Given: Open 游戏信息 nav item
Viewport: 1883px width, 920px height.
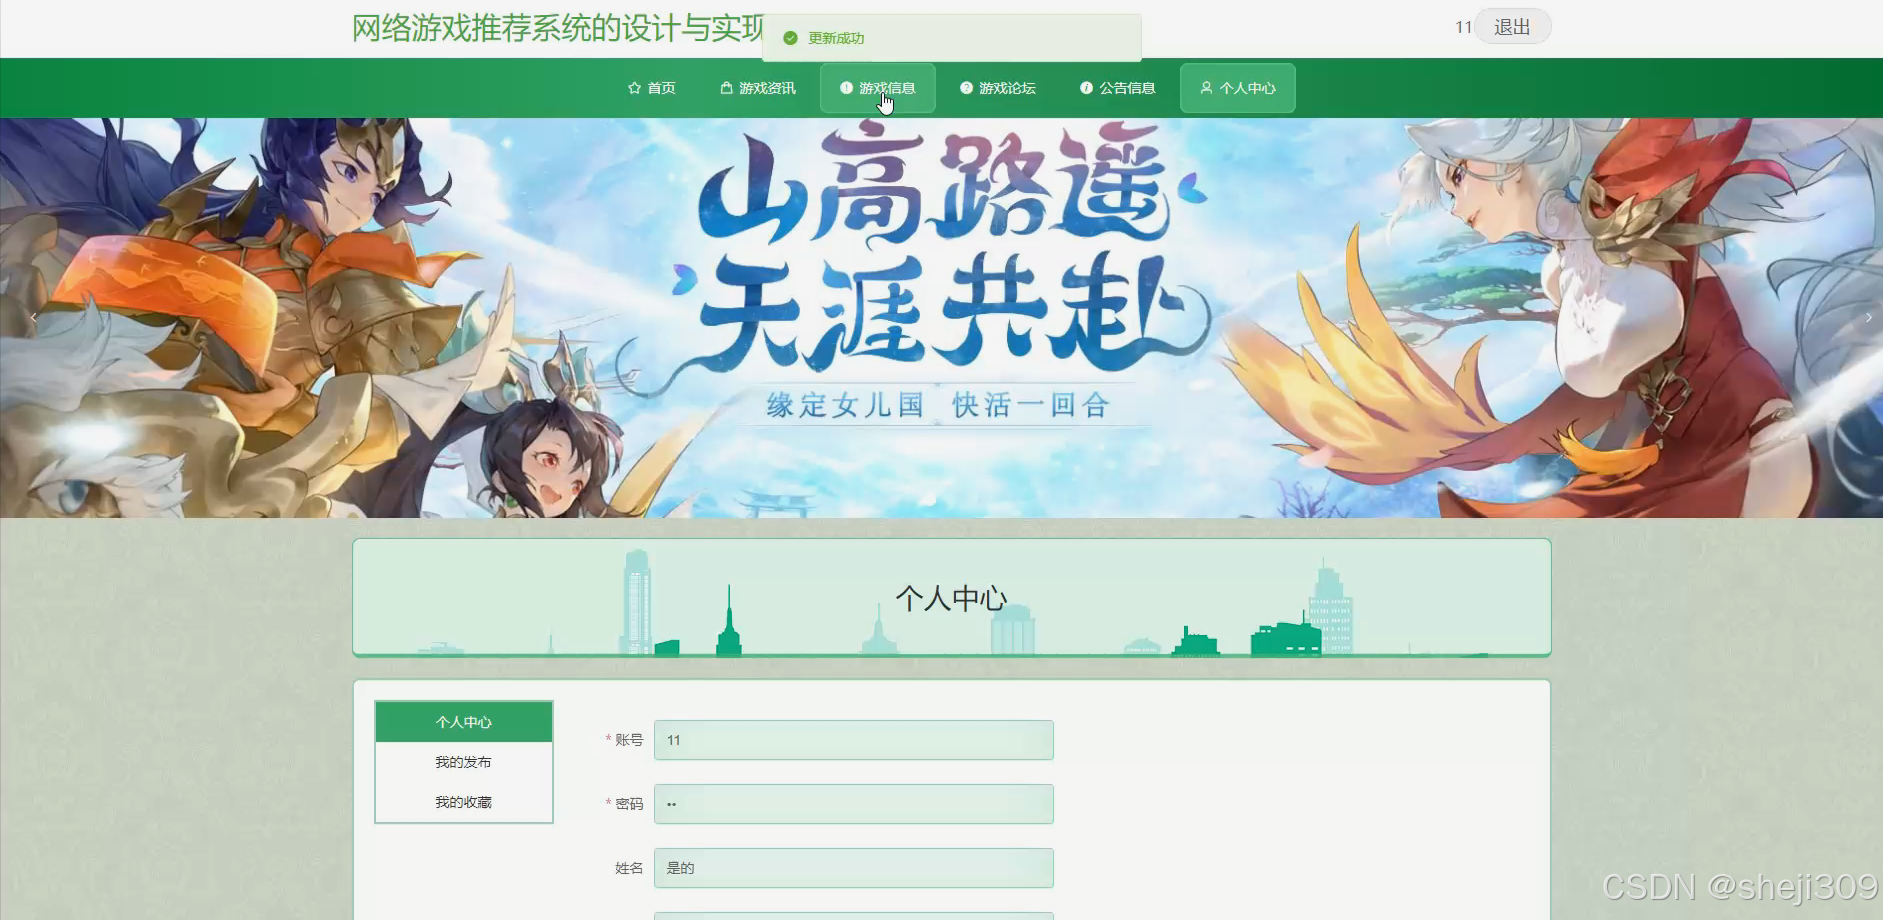Looking at the screenshot, I should point(878,88).
